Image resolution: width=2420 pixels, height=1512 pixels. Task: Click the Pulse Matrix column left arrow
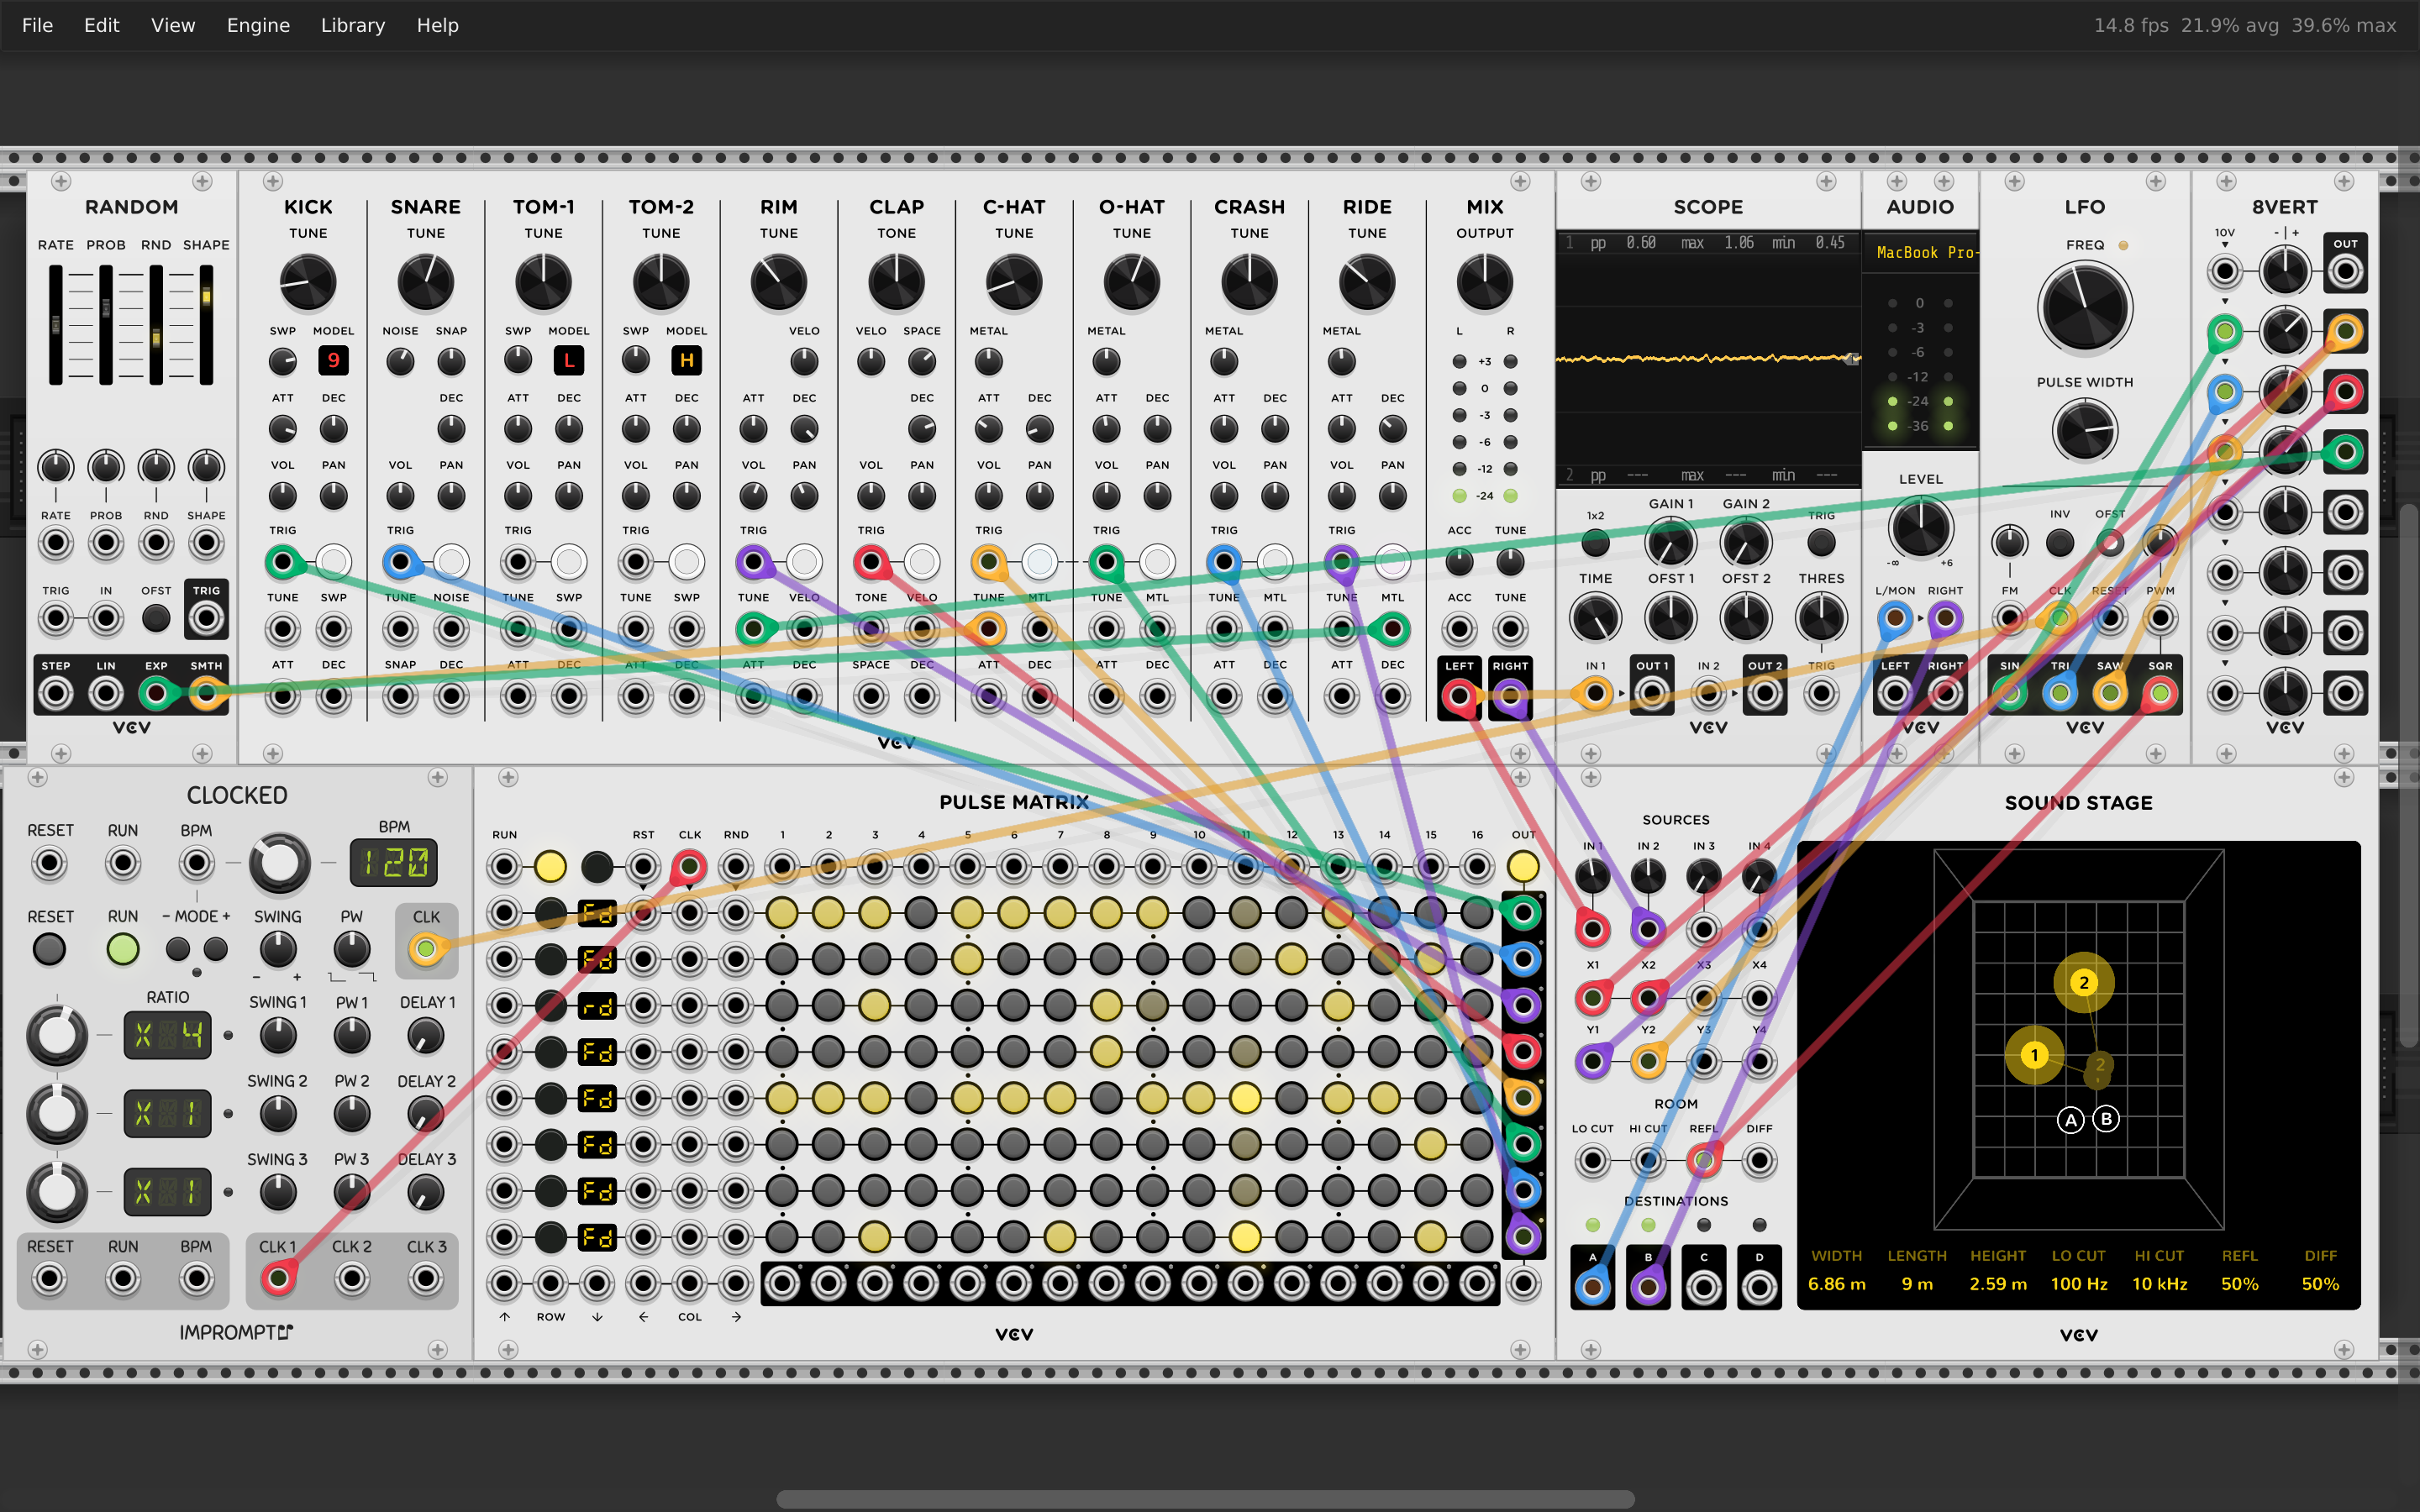(643, 1317)
